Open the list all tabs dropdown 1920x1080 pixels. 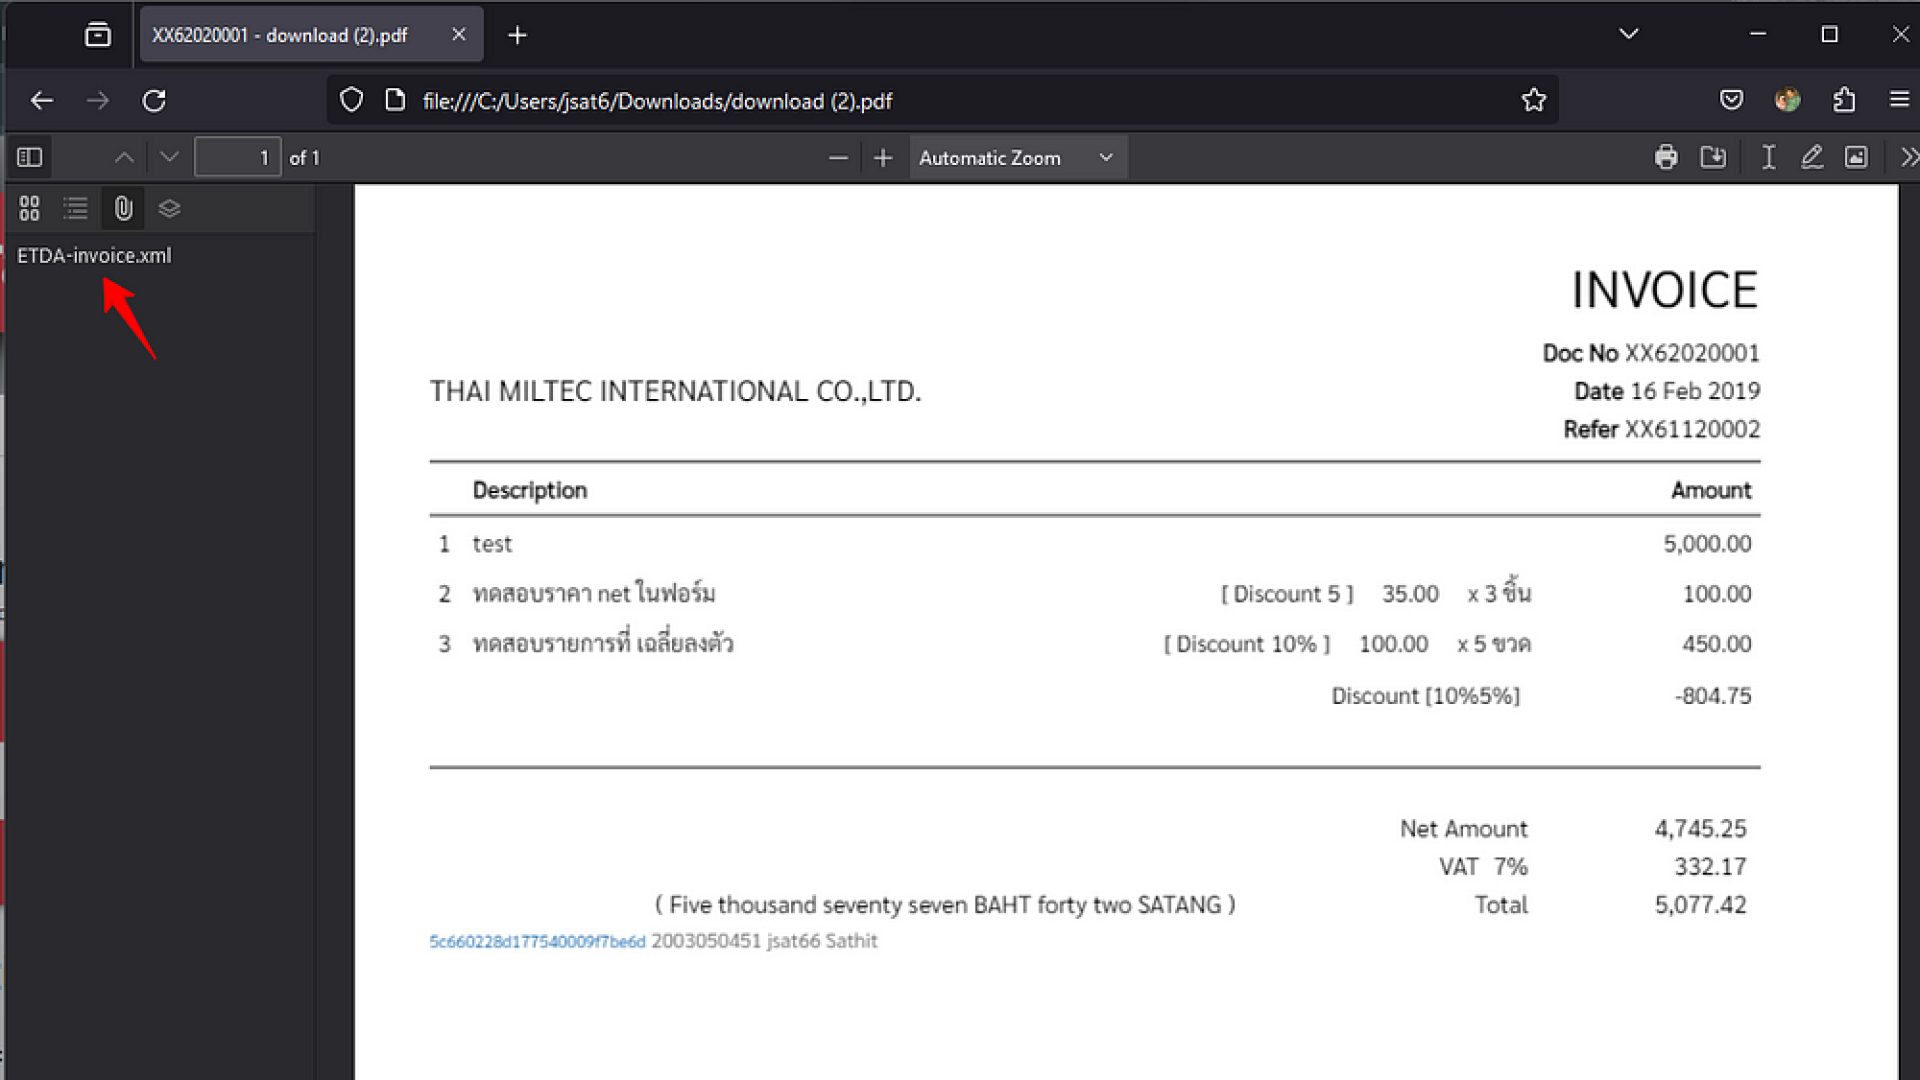coord(1628,34)
